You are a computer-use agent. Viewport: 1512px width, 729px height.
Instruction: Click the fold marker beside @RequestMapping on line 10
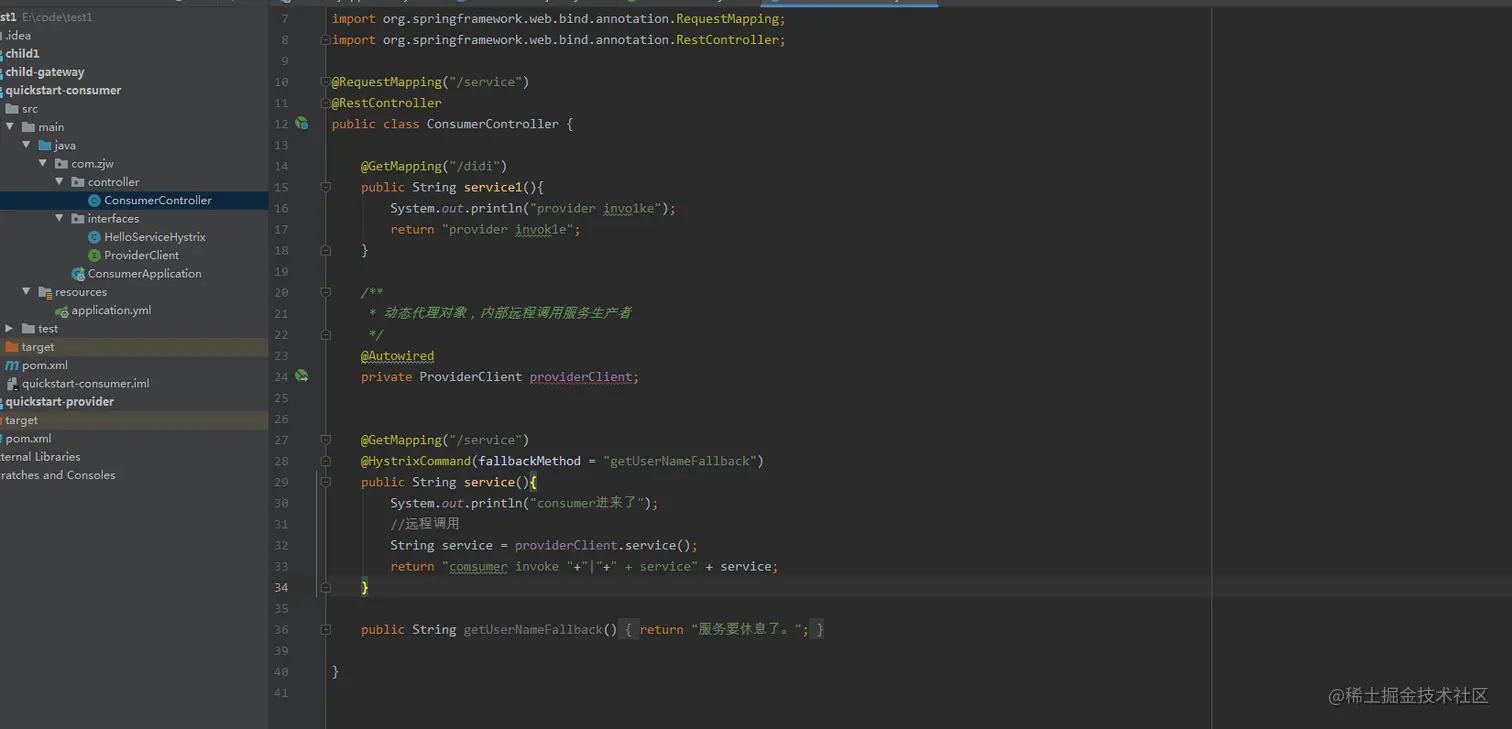325,82
